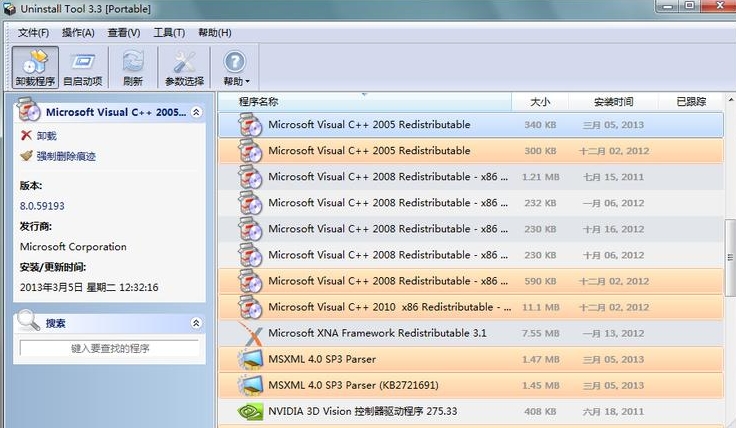Click the XNA Framework Redistributable icon
Image resolution: width=736 pixels, height=428 pixels.
pos(250,334)
